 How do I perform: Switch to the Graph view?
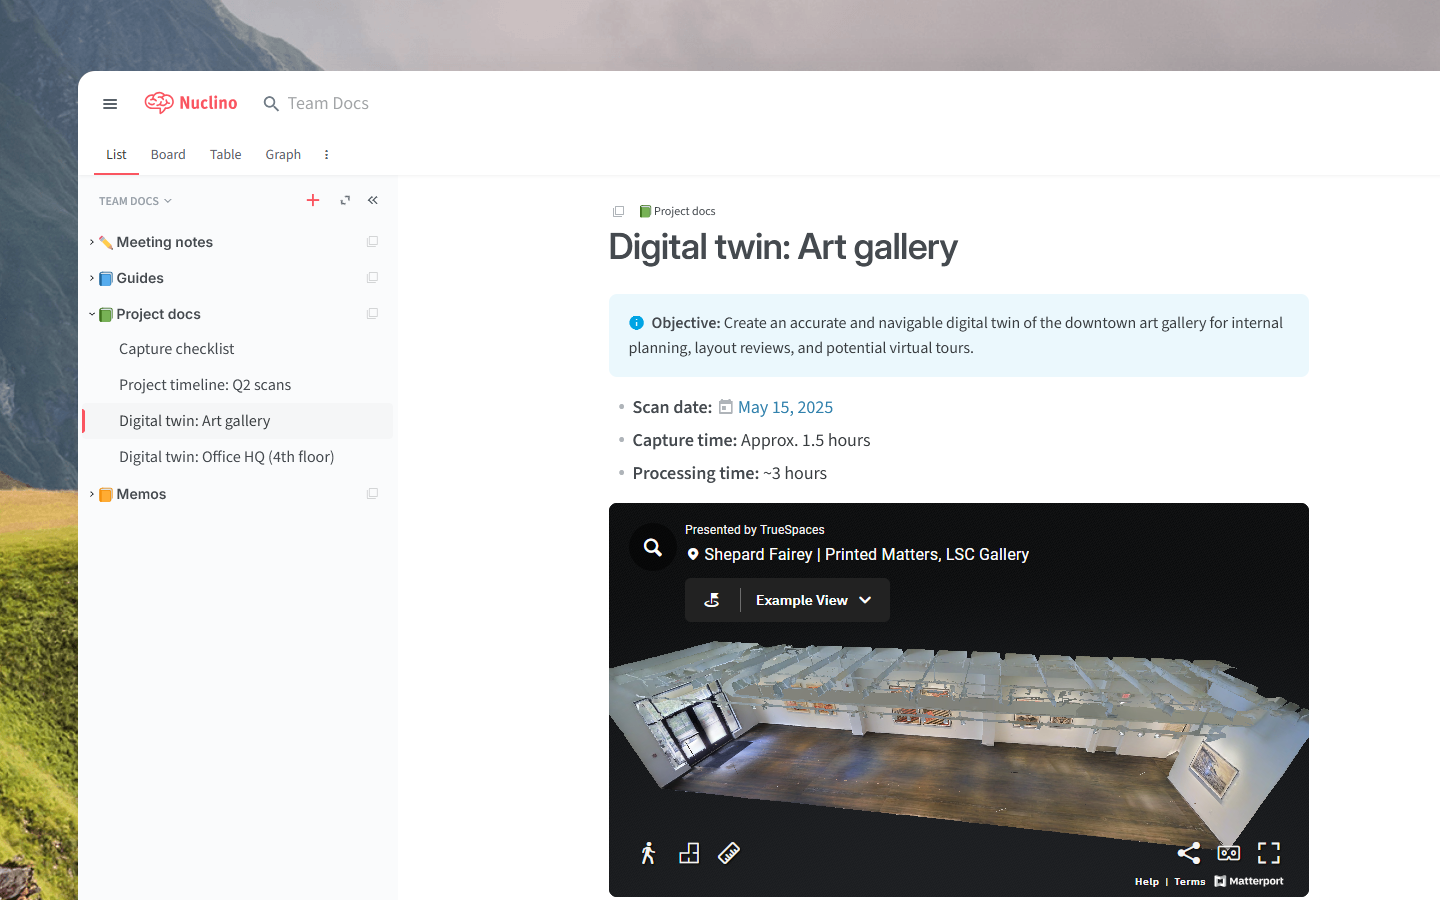tap(282, 154)
